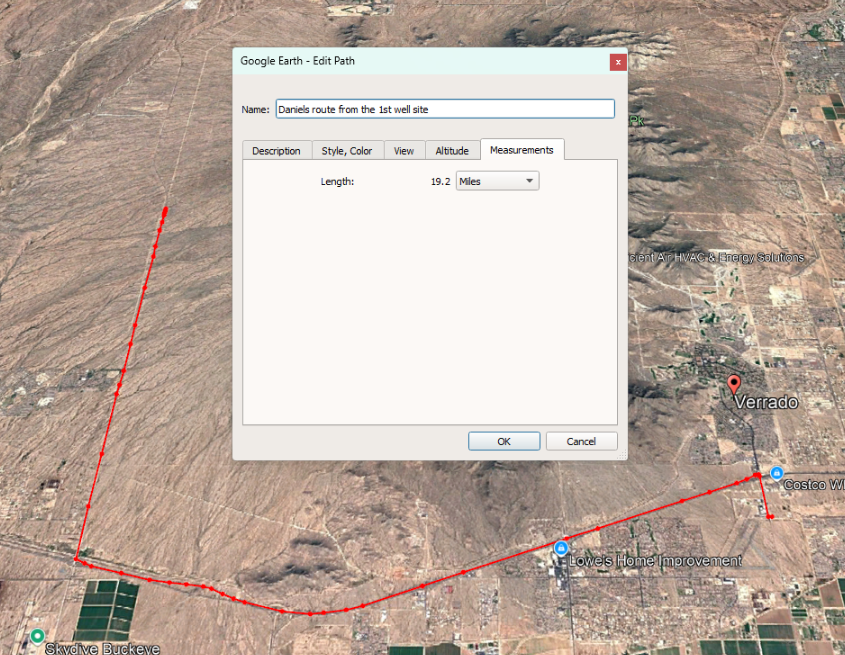Open the Style, Color tab
Screen dimensions: 845x655
pos(347,151)
